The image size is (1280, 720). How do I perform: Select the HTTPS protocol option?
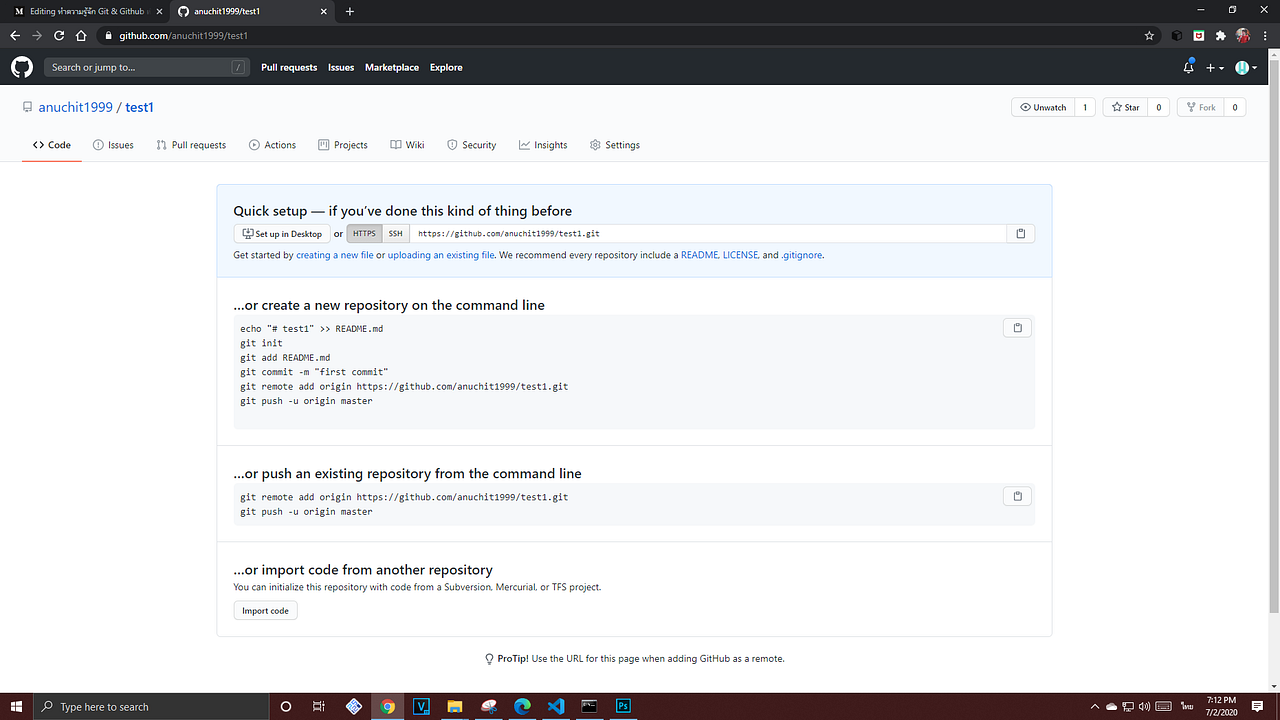pos(364,233)
